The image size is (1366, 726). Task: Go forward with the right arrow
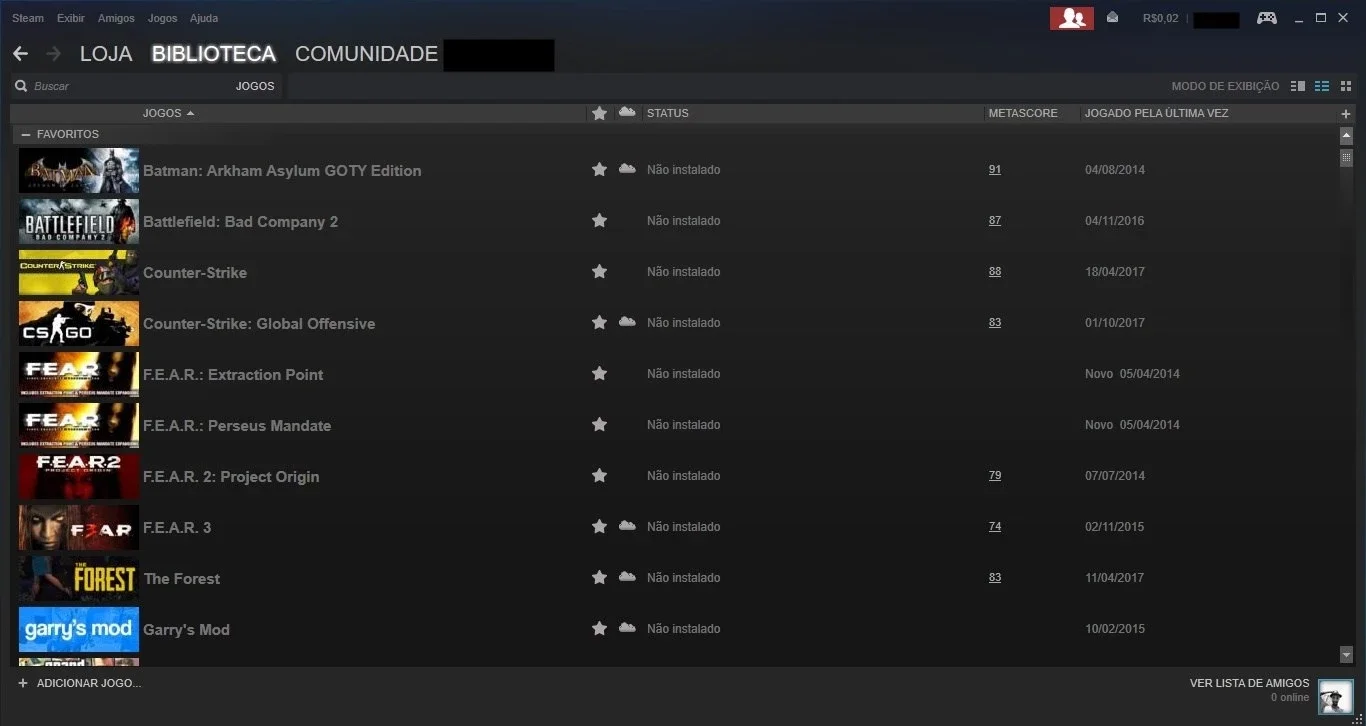pos(53,54)
